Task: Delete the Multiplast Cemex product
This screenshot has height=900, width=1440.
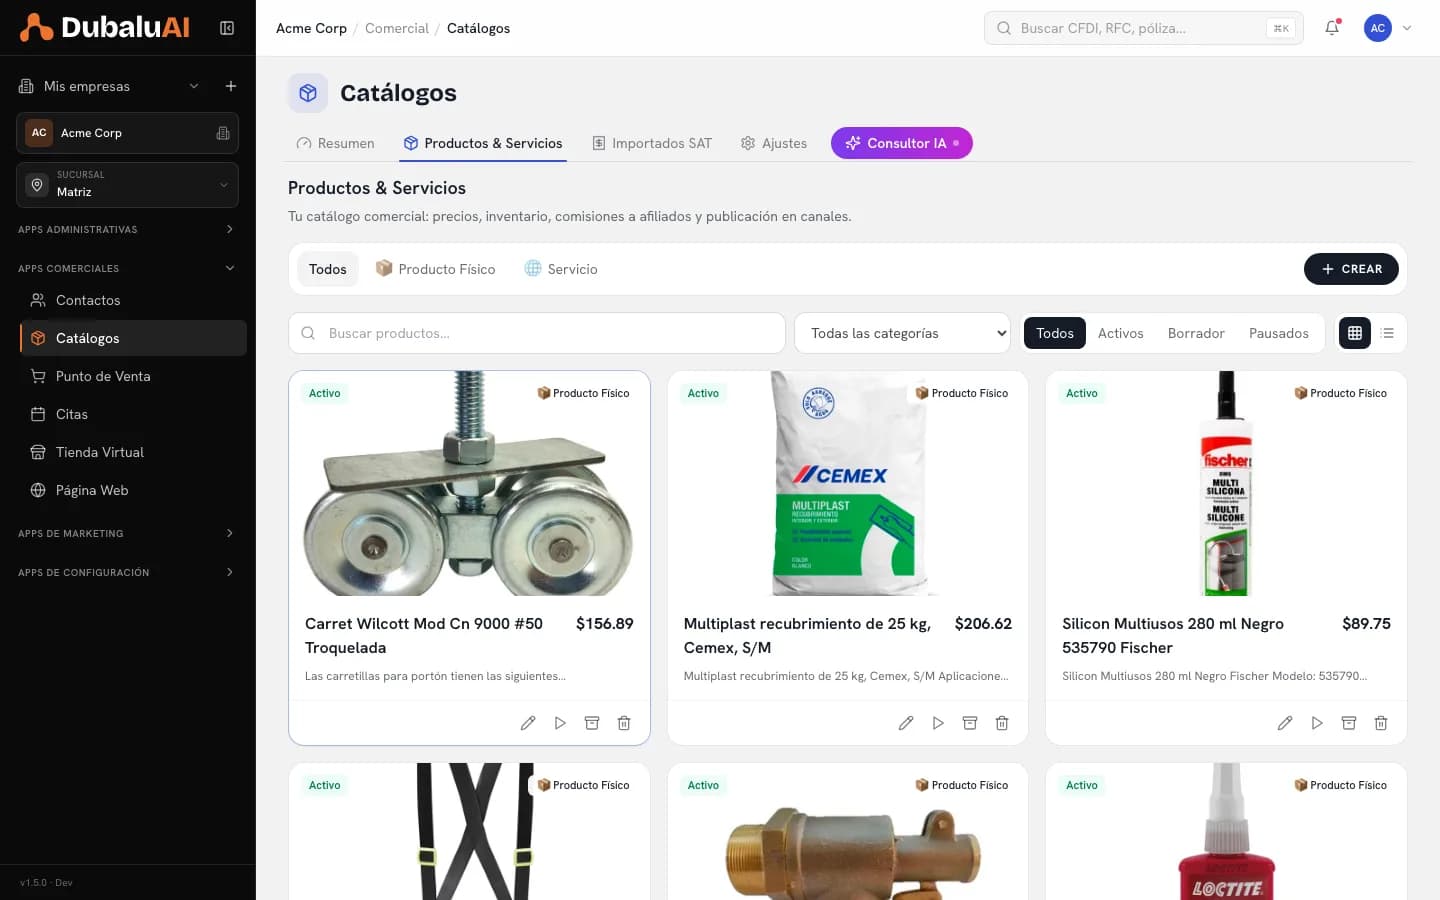Action: (x=1002, y=723)
